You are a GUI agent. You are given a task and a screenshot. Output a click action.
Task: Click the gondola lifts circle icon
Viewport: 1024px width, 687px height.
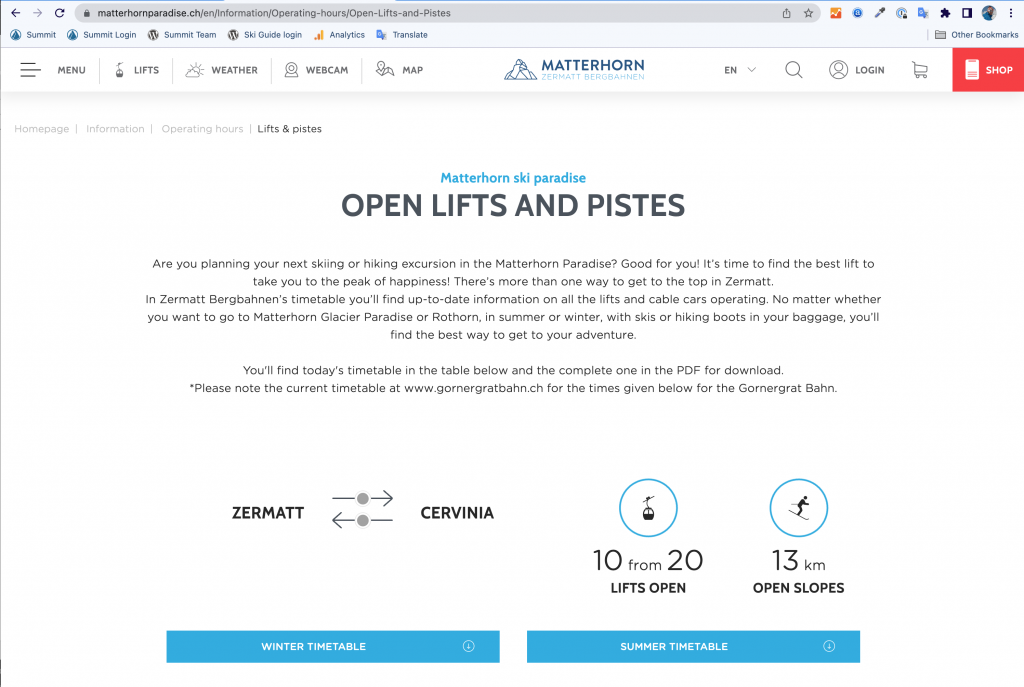coord(648,508)
